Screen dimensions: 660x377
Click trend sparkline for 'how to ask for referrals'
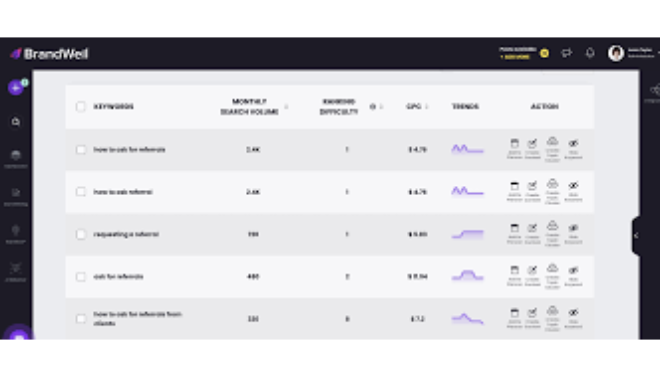pyautogui.click(x=467, y=149)
